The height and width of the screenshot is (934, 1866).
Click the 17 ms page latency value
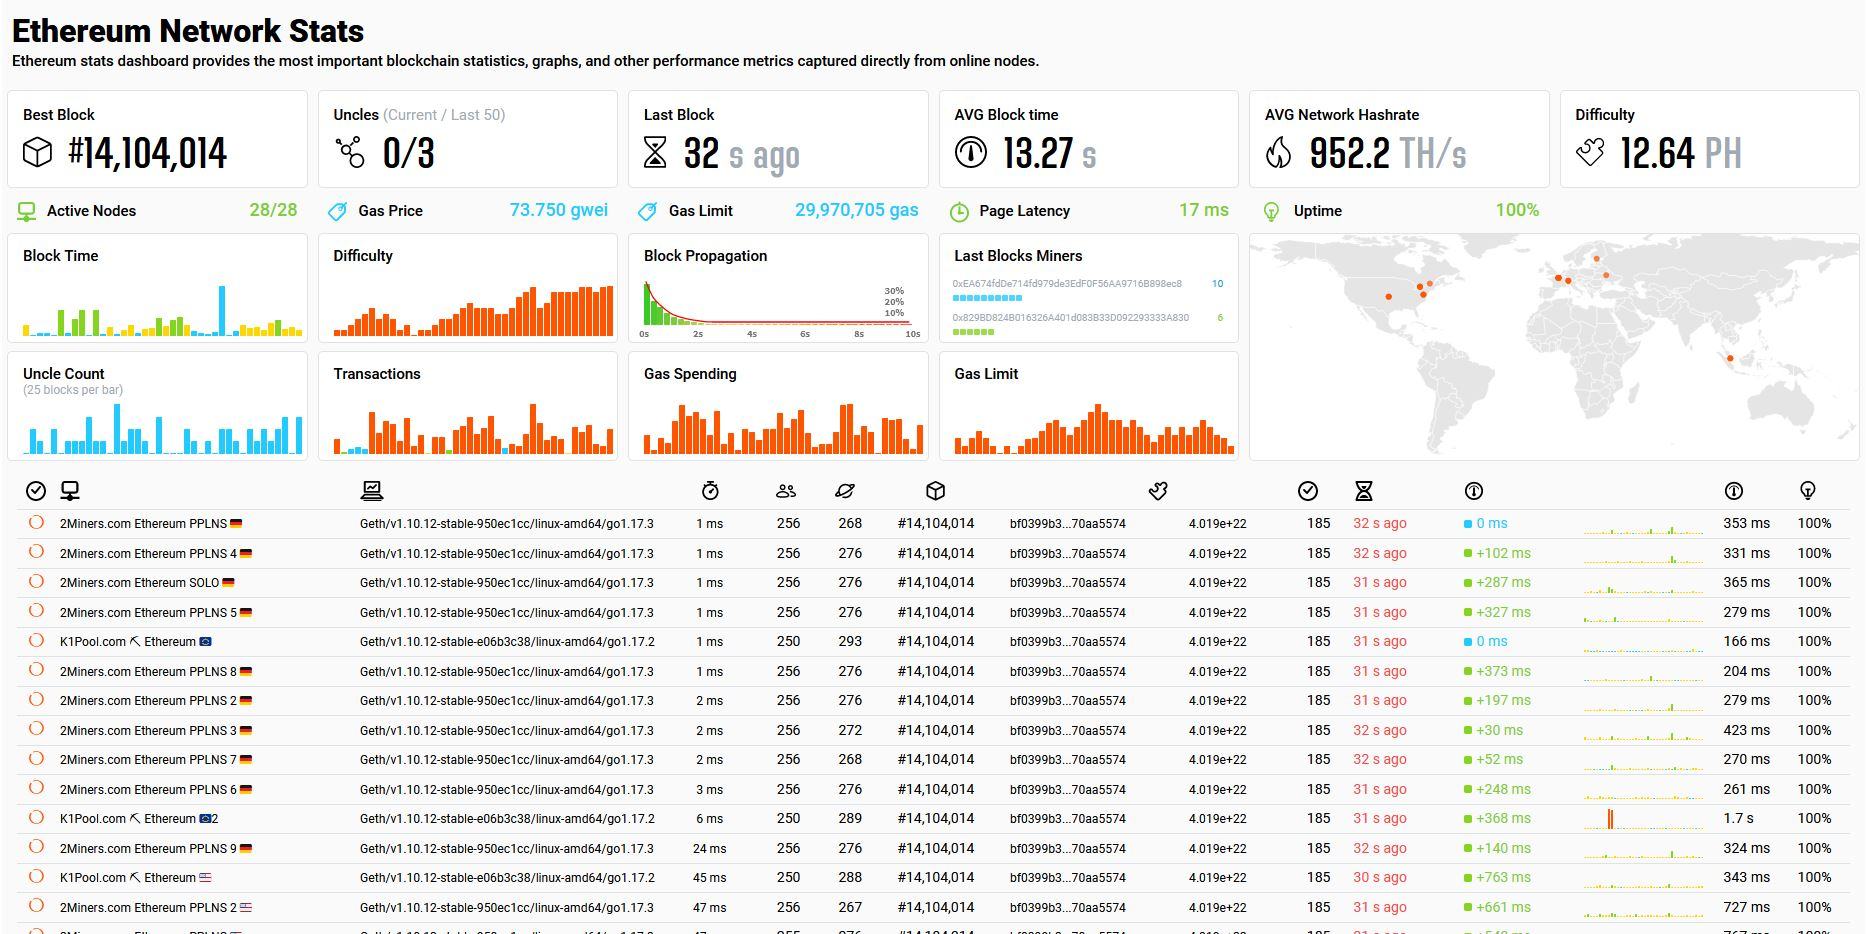coord(1204,210)
